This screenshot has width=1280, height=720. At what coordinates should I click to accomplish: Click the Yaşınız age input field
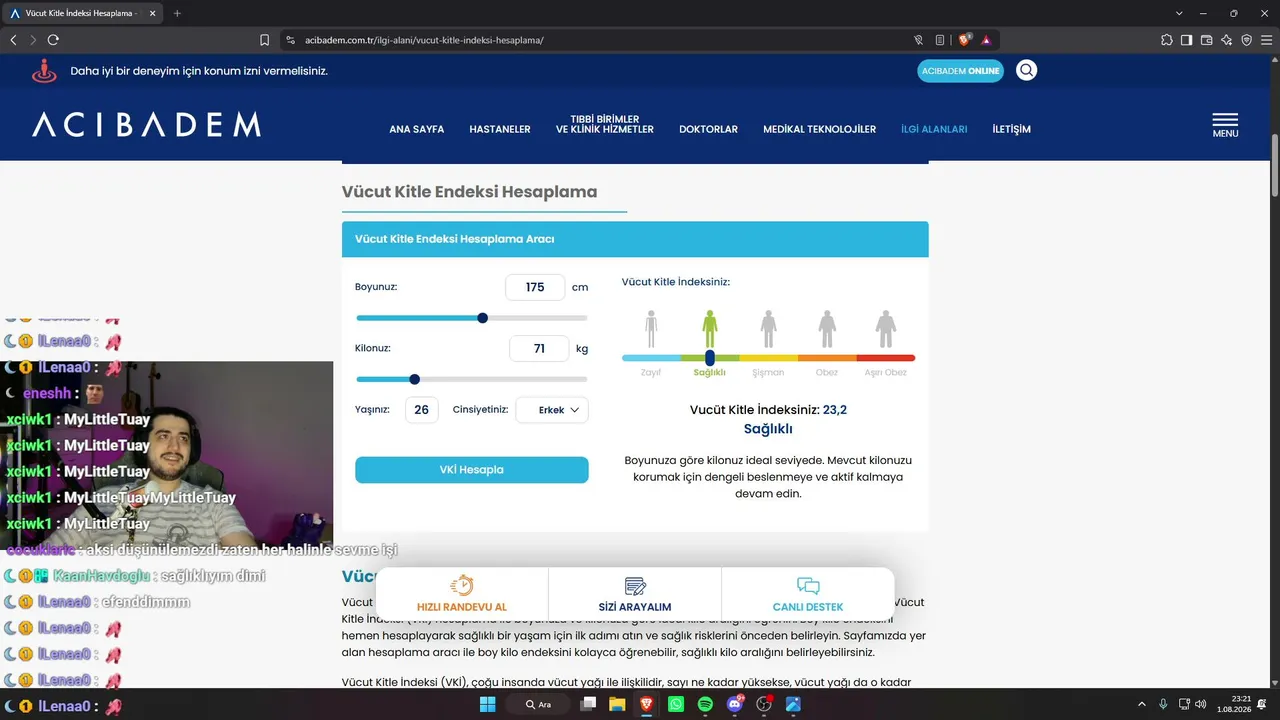[x=422, y=410]
